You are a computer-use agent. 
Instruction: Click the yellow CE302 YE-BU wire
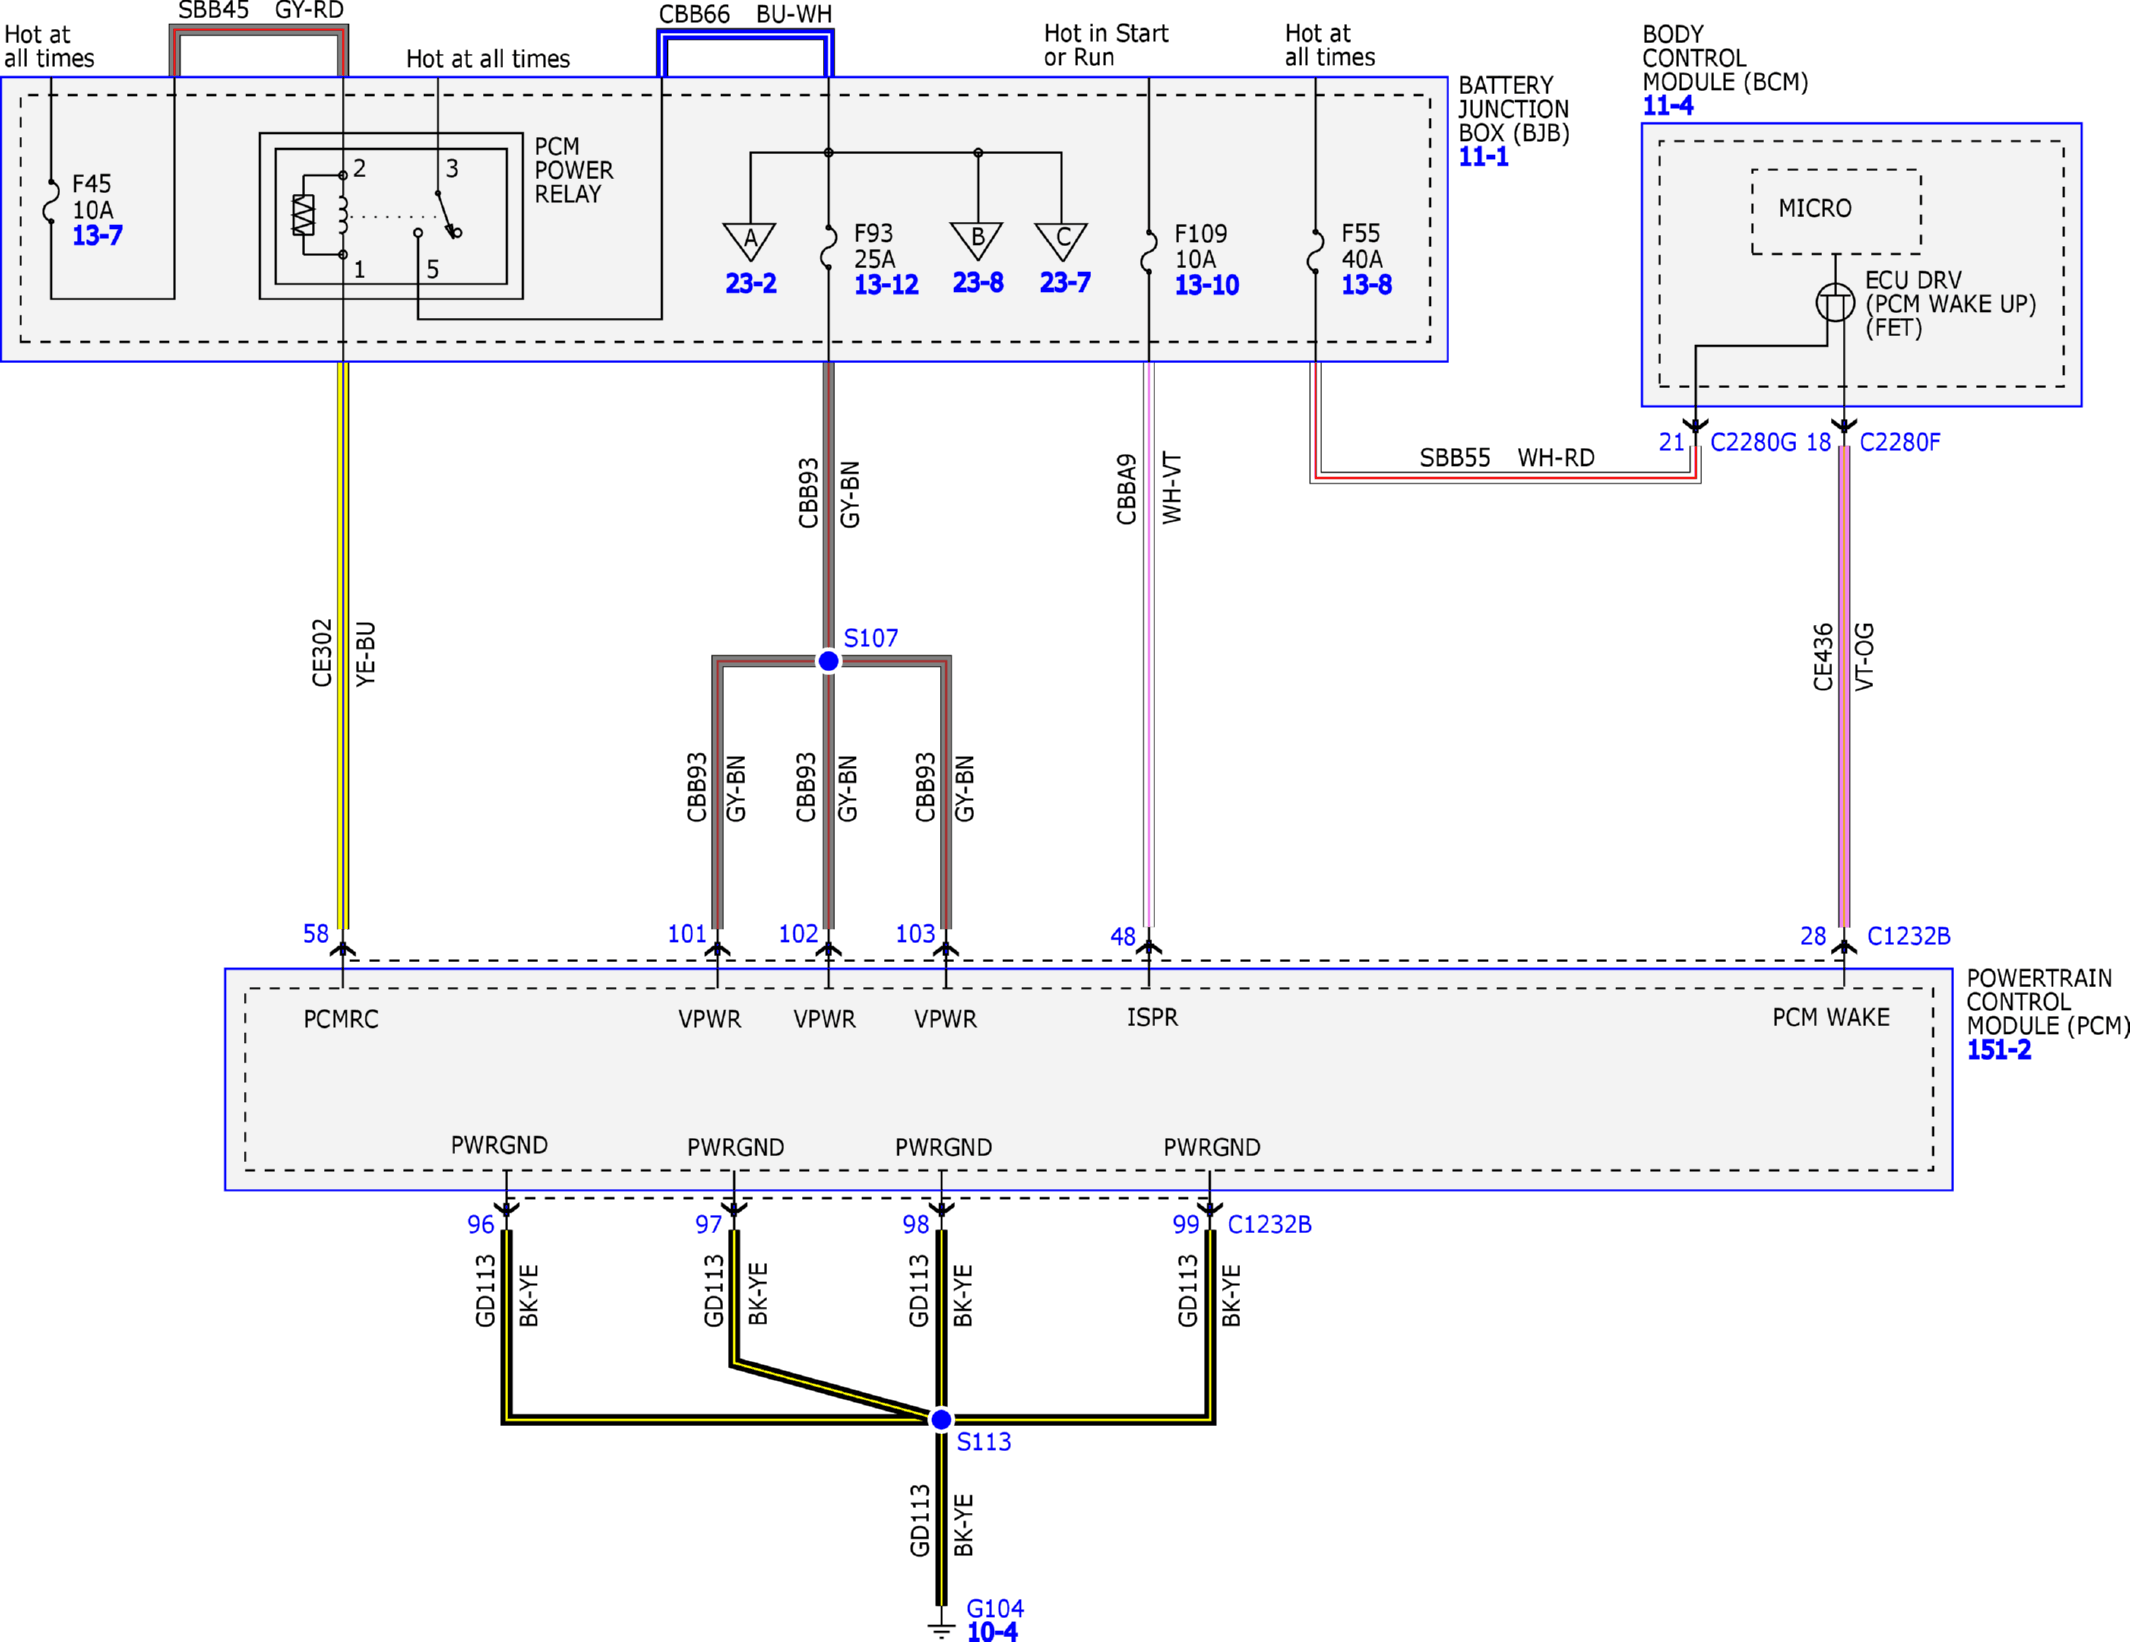tap(343, 645)
